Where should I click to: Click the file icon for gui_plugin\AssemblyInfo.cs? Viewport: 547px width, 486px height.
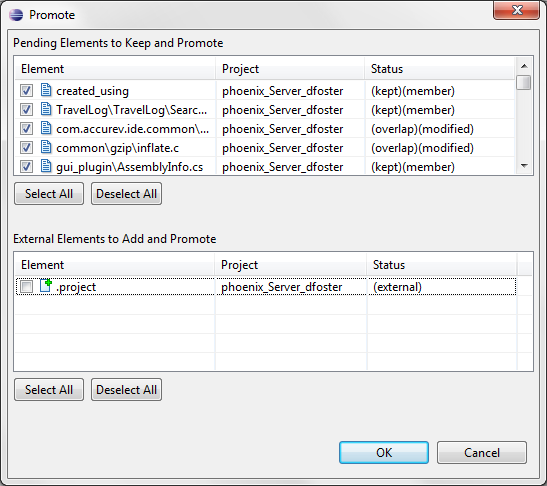(x=46, y=166)
